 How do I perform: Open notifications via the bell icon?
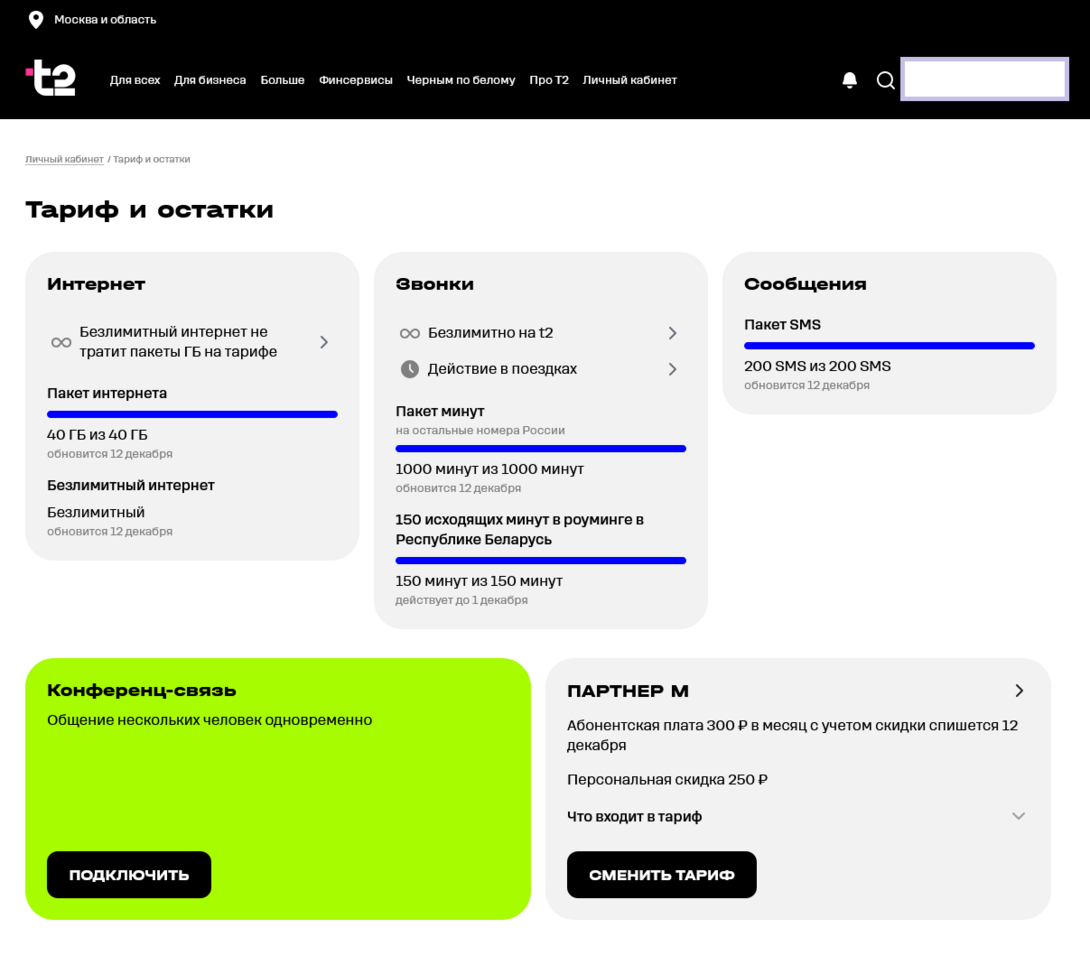[849, 80]
